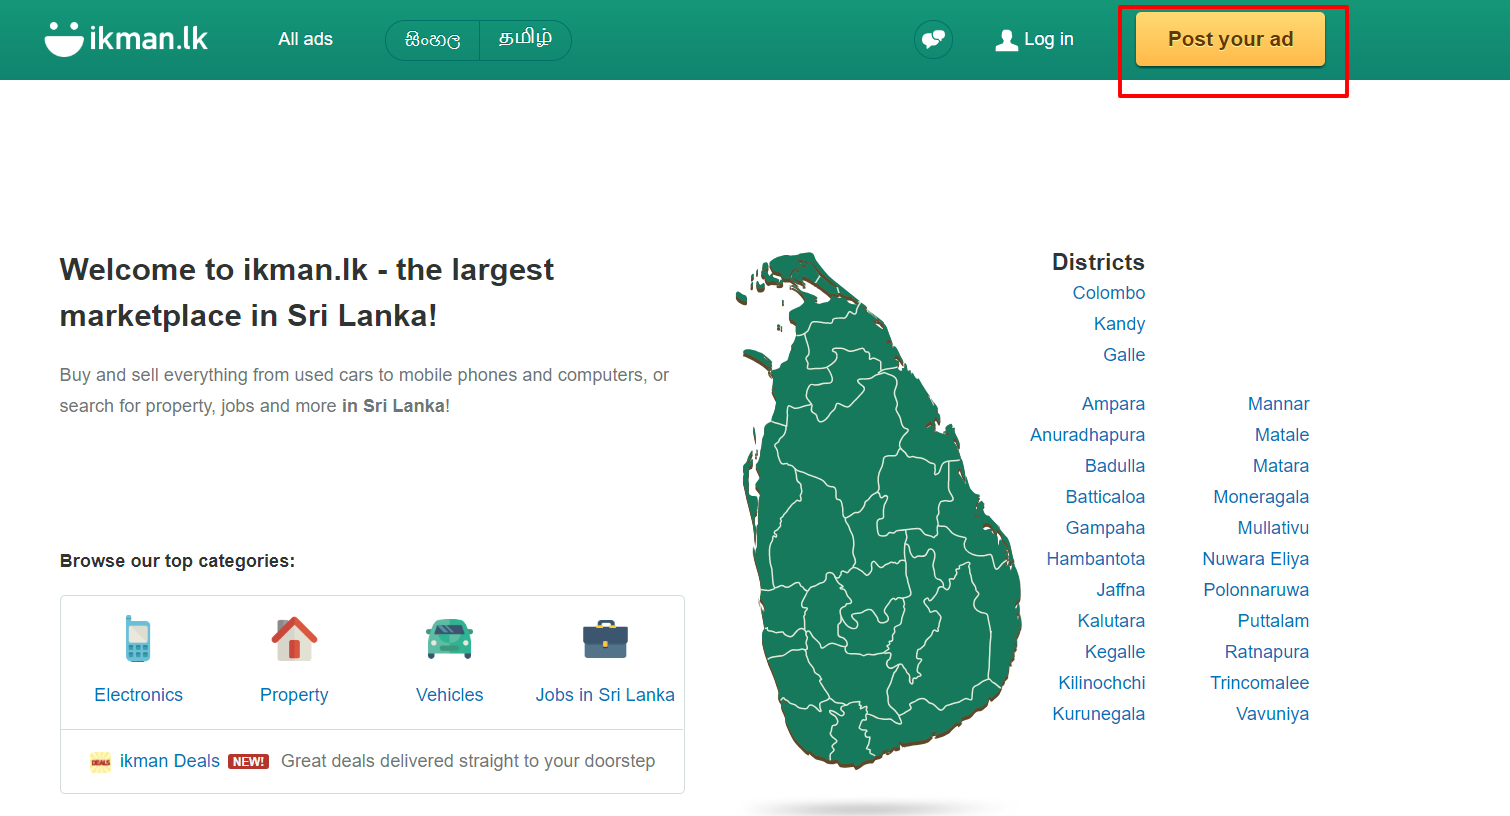Image resolution: width=1510 pixels, height=816 pixels.
Task: Select Matale district
Action: coord(1282,435)
